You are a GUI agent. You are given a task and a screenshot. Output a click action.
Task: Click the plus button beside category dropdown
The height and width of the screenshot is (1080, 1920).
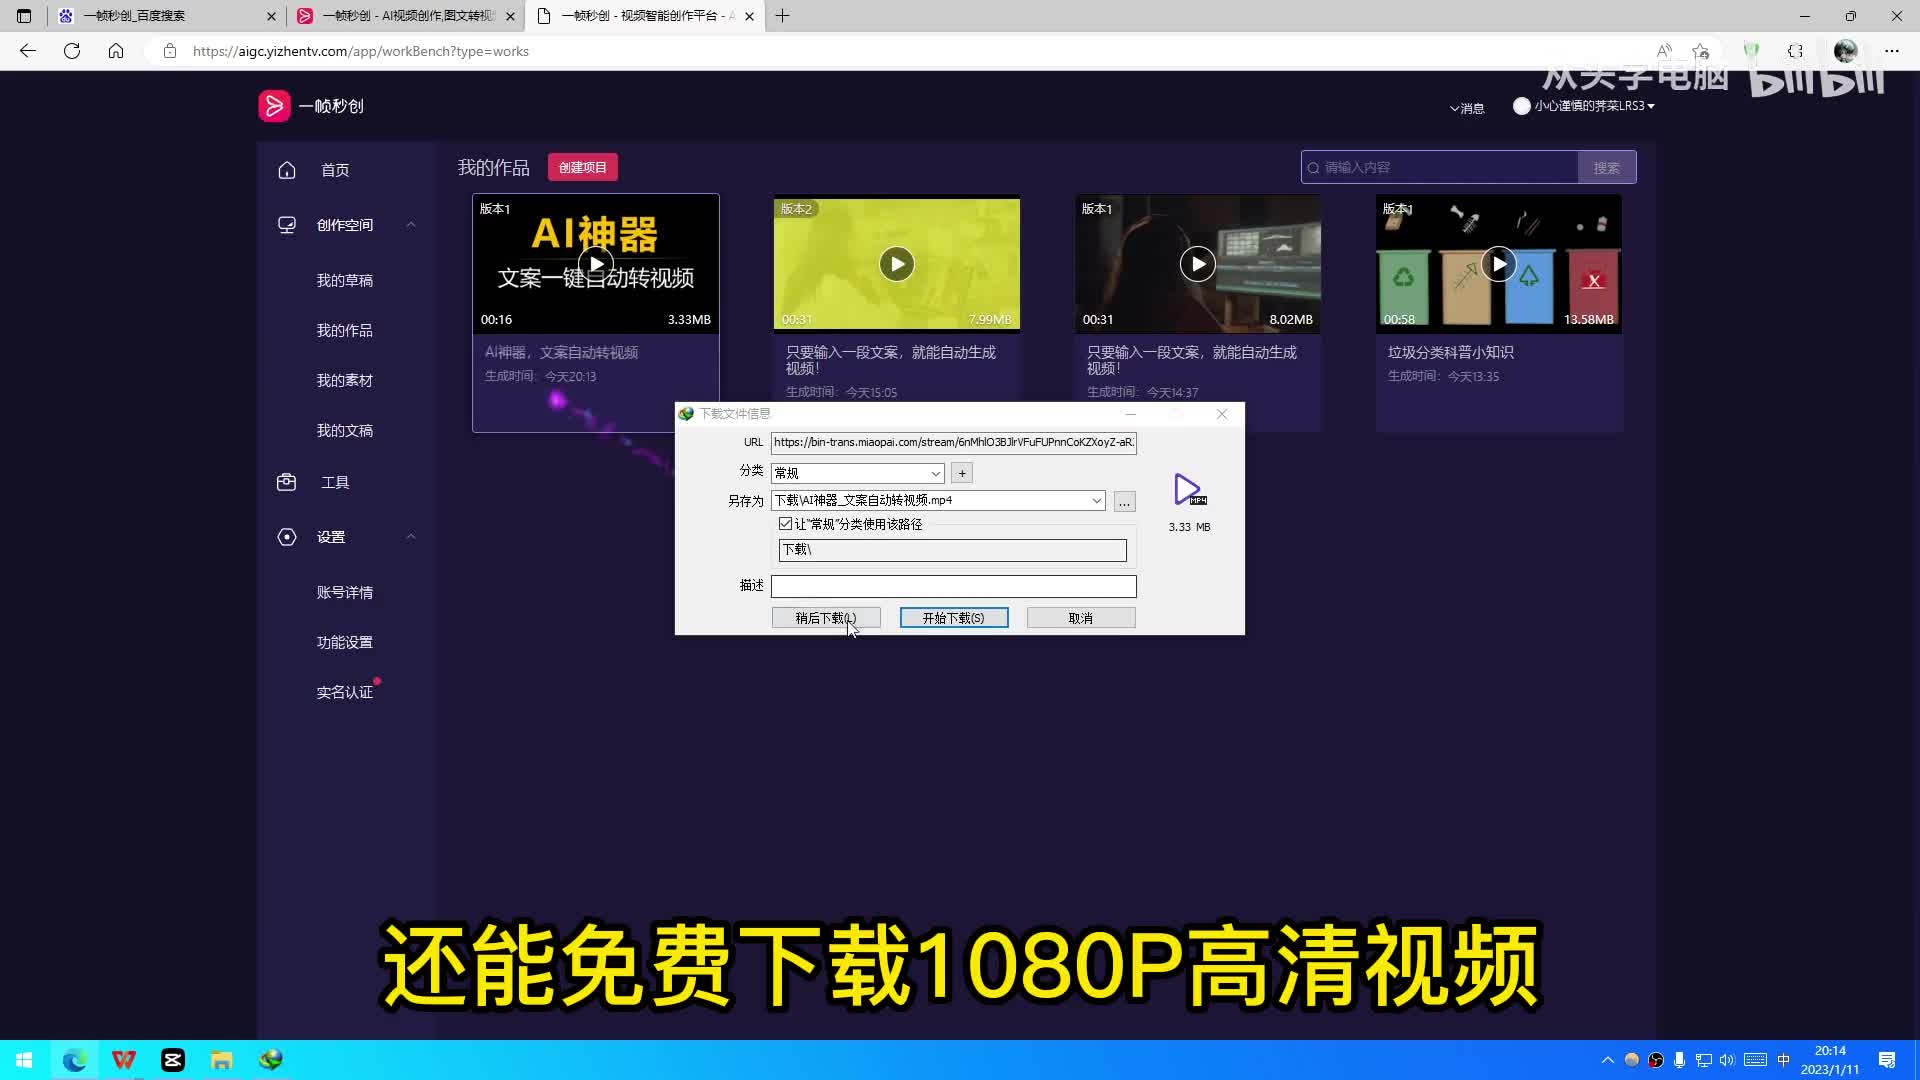tap(962, 473)
